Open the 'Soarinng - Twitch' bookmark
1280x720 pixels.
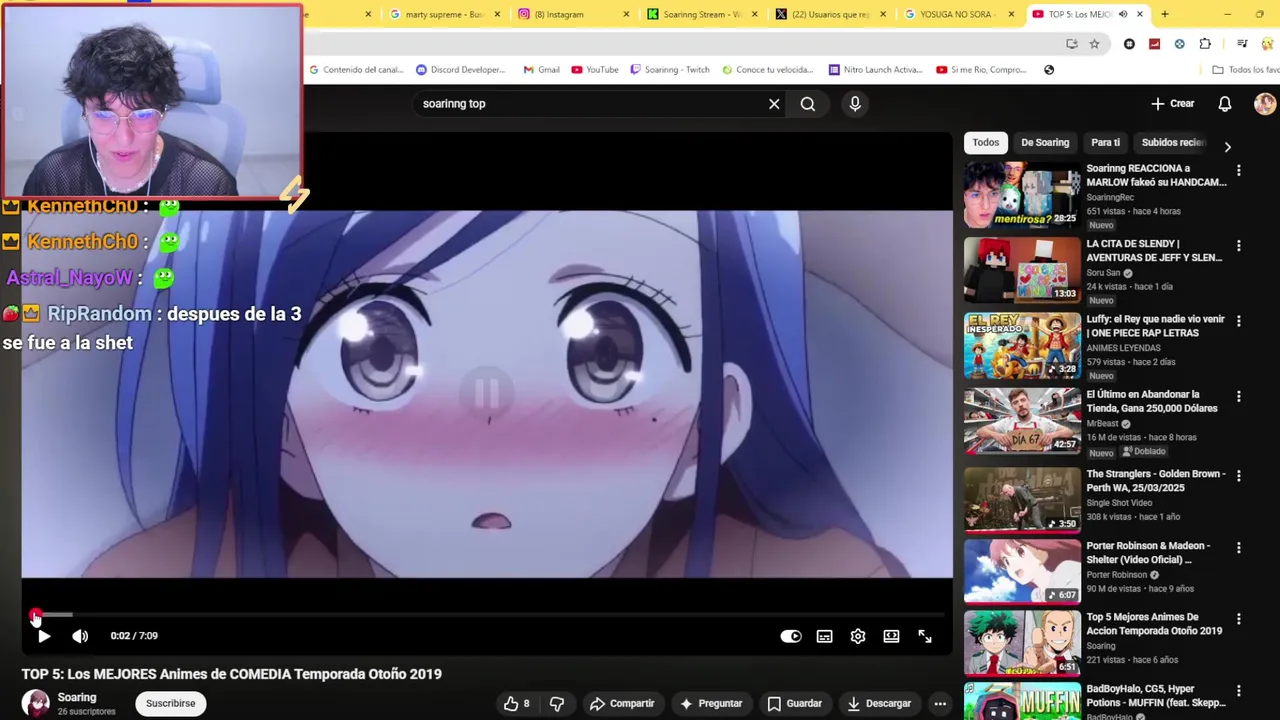pos(669,70)
